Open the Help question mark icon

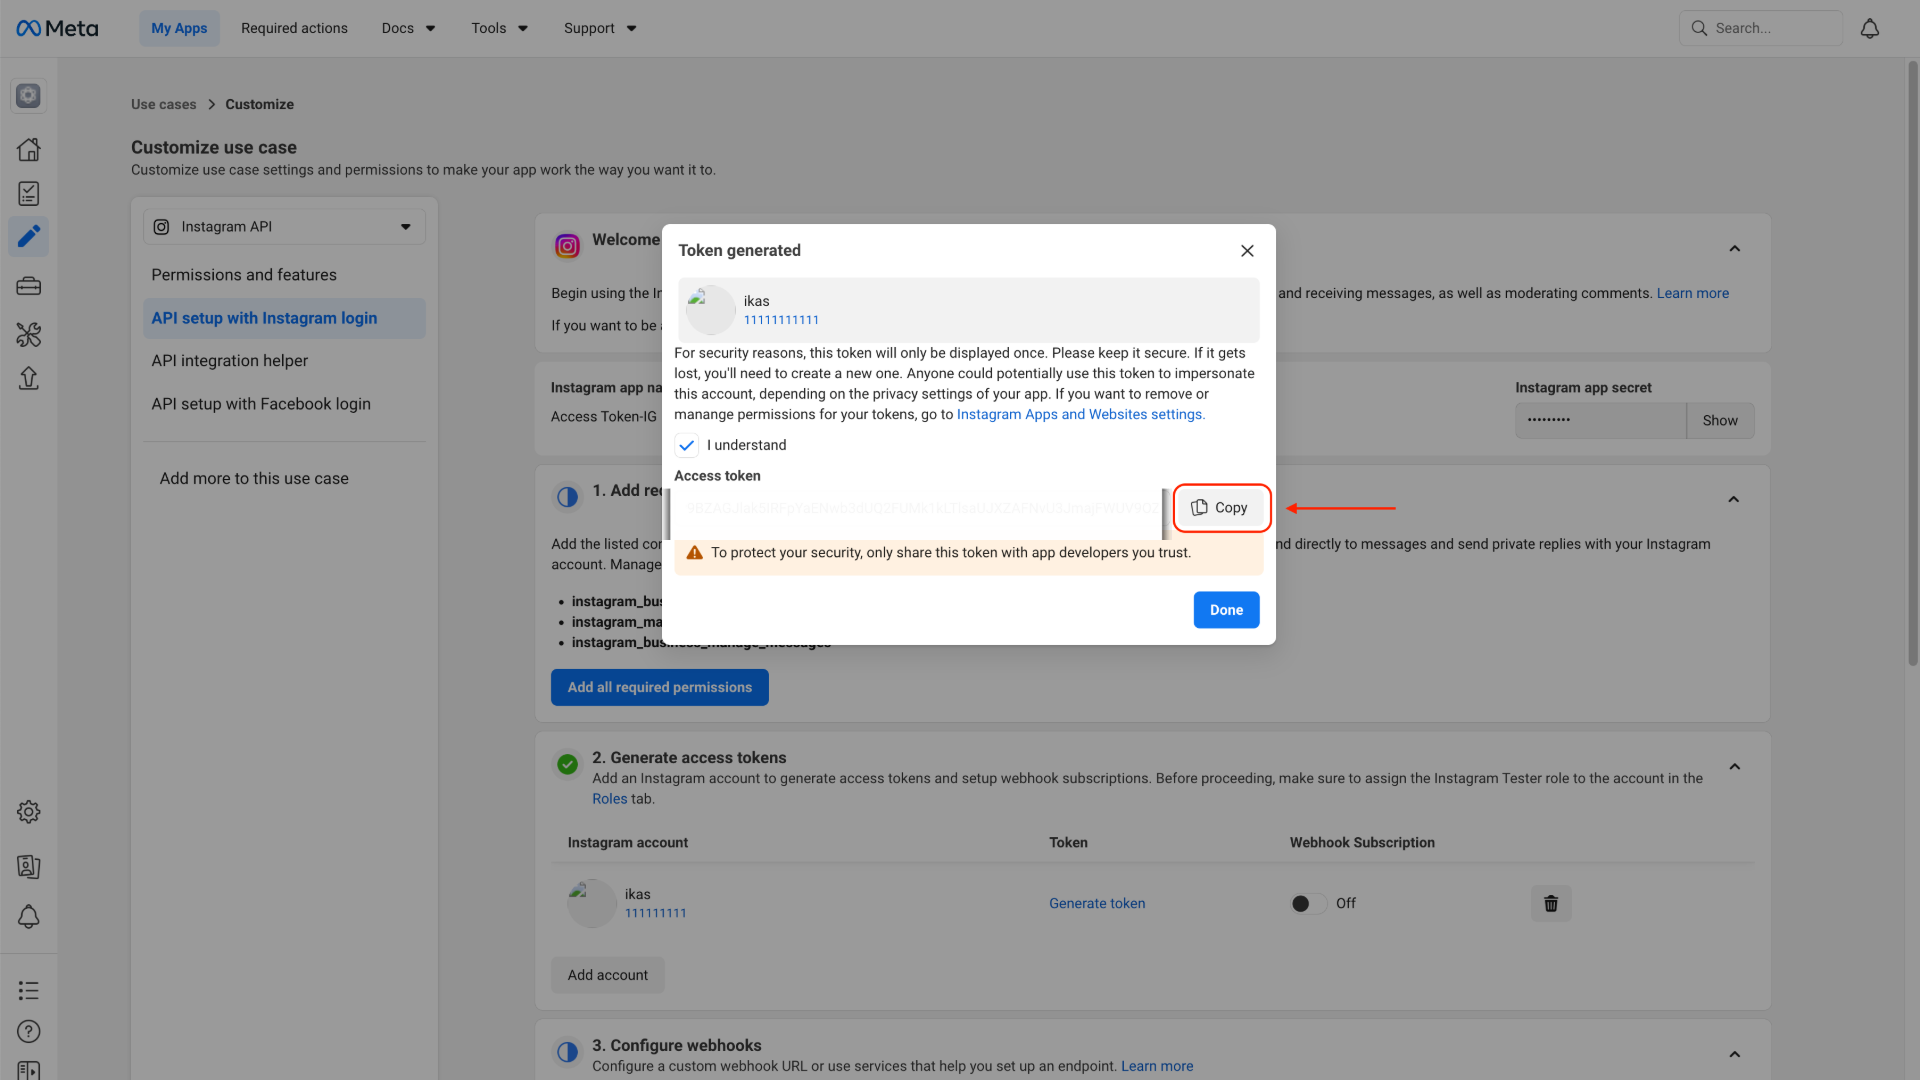pos(28,1031)
